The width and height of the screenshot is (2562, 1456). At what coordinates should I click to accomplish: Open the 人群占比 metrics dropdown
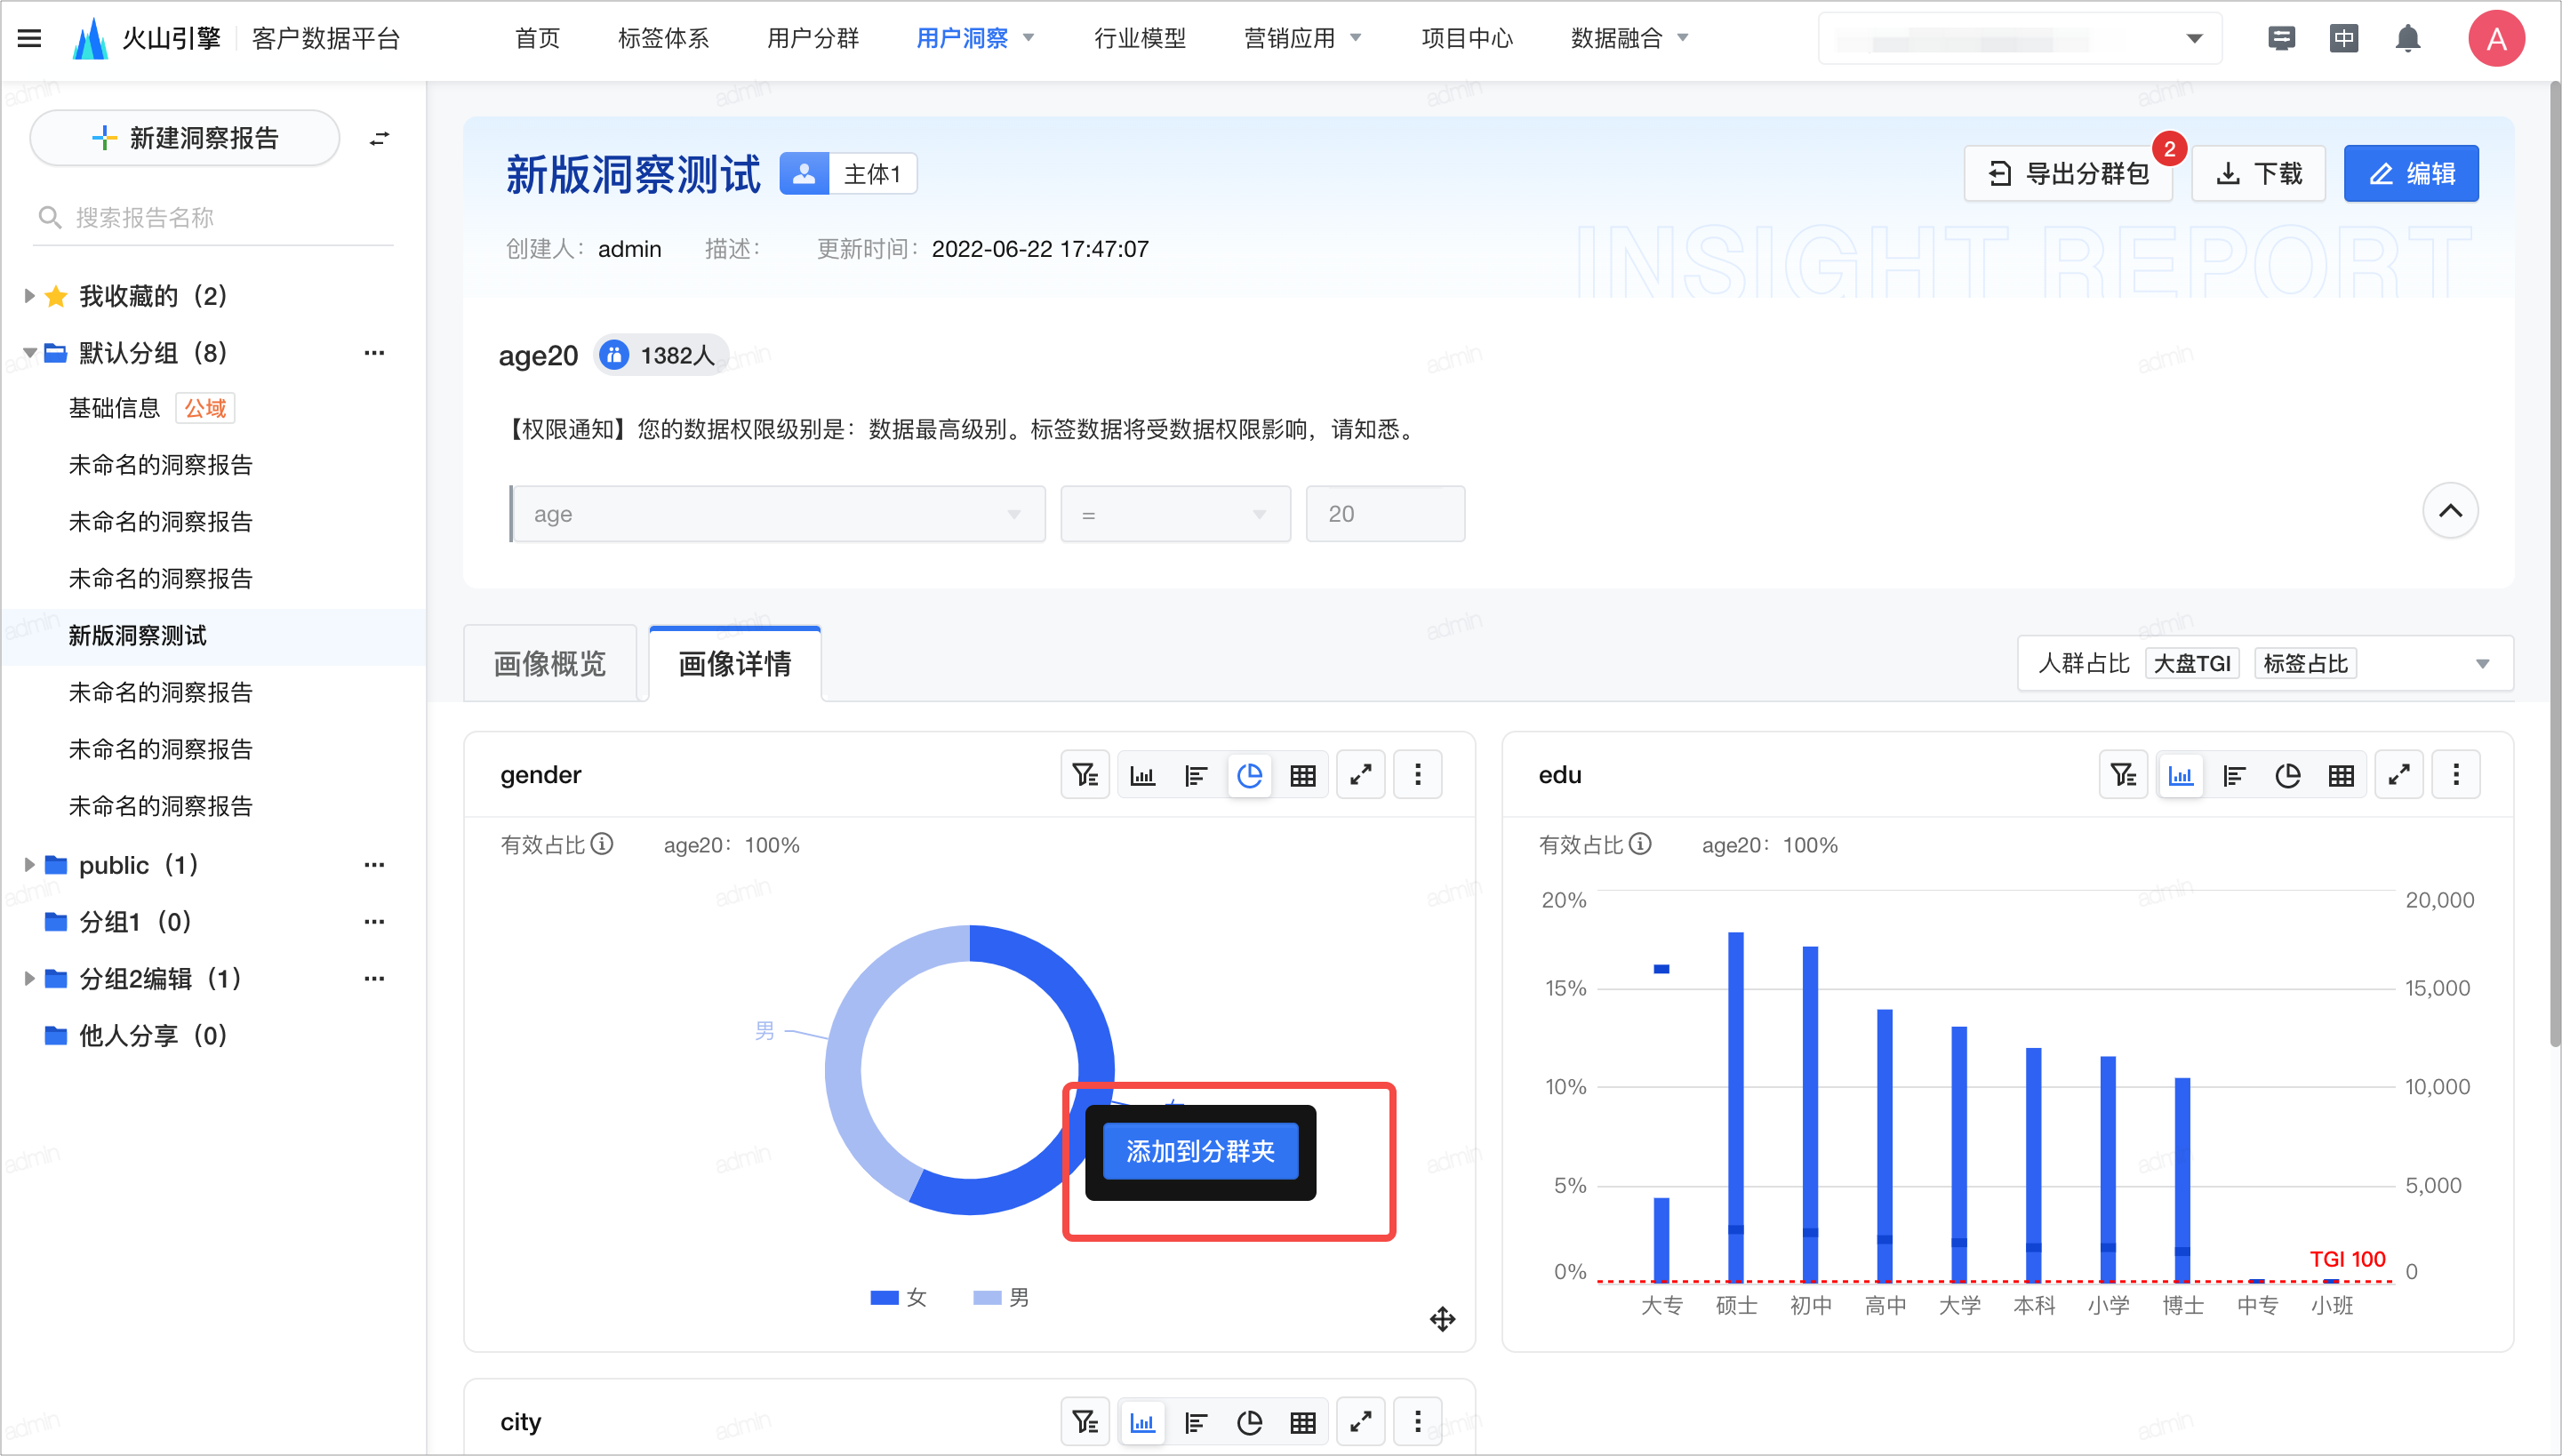click(x=2265, y=663)
